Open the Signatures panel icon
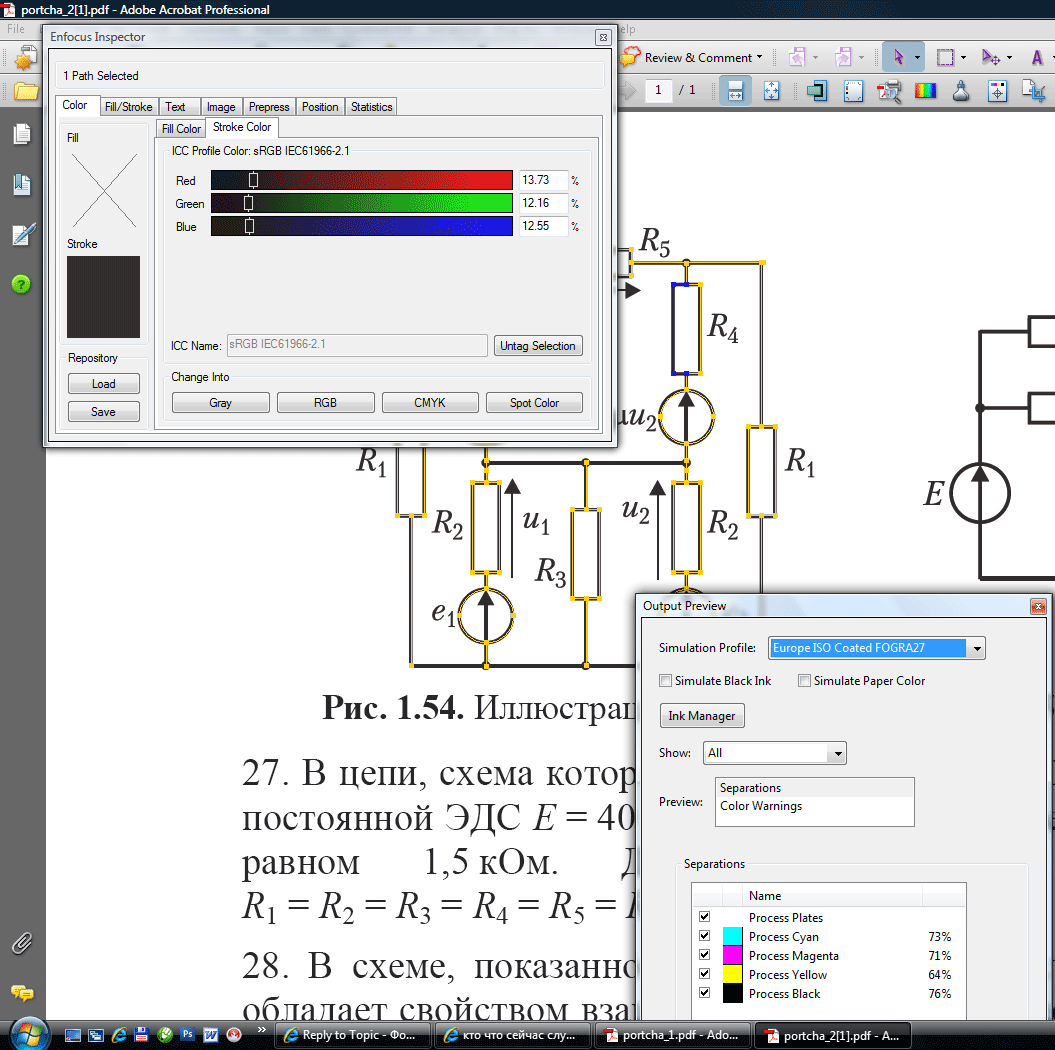1055x1050 pixels. [21, 235]
